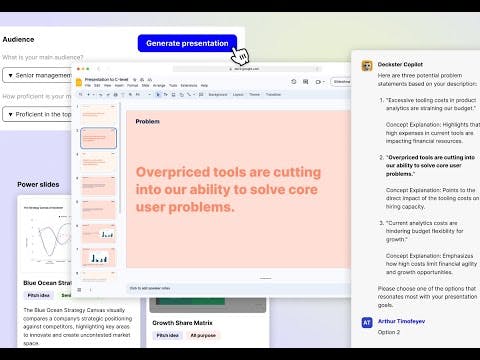The image size is (480, 360).
Task: Click the Google Slides document logo
Action: click(x=79, y=82)
